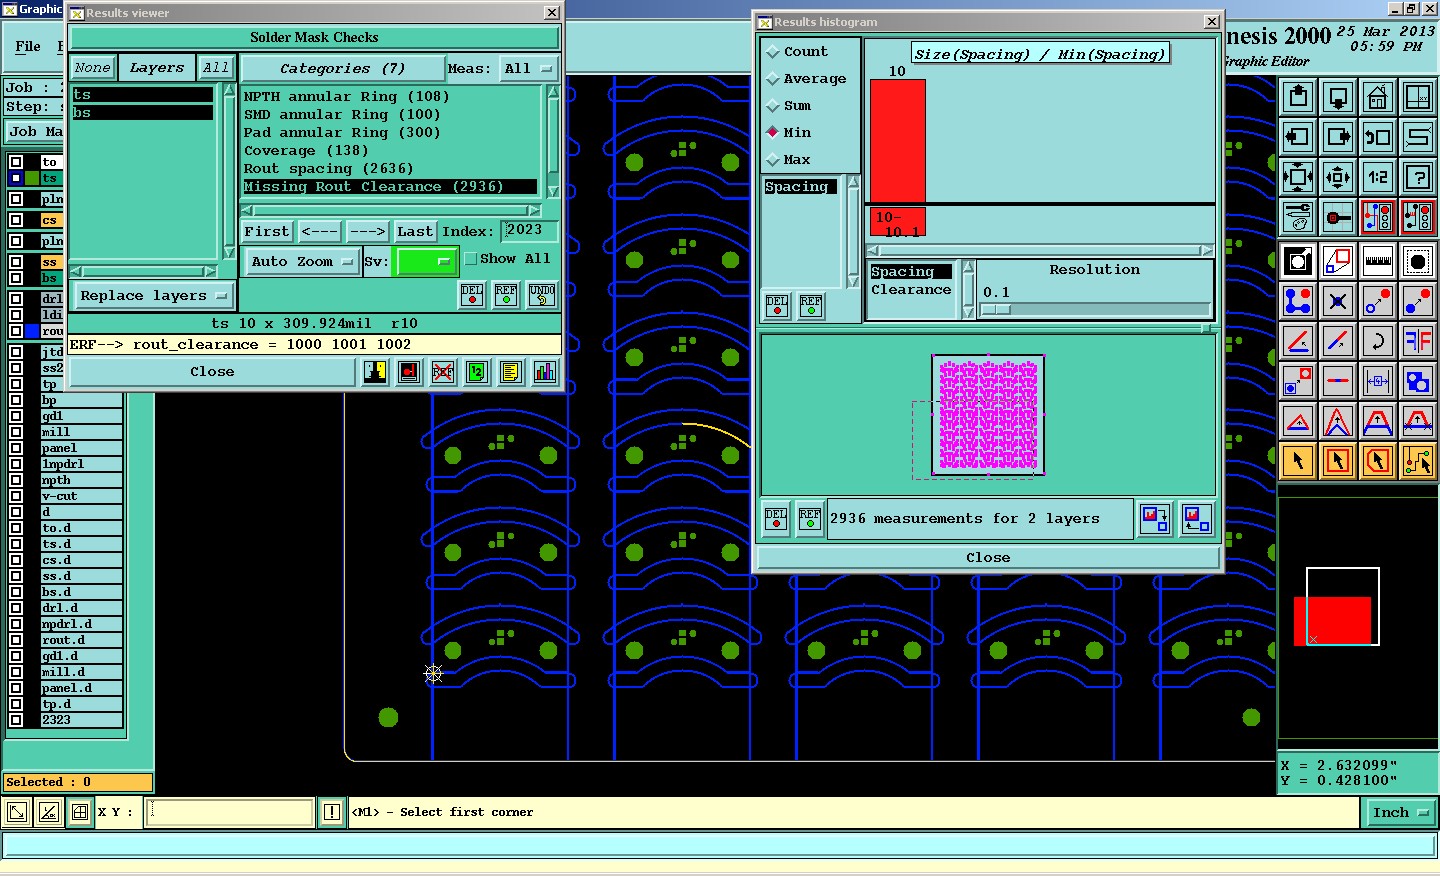Screen dimensions: 1440x876
Task: Click the blue swatch next to rout layer
Action: 32,331
